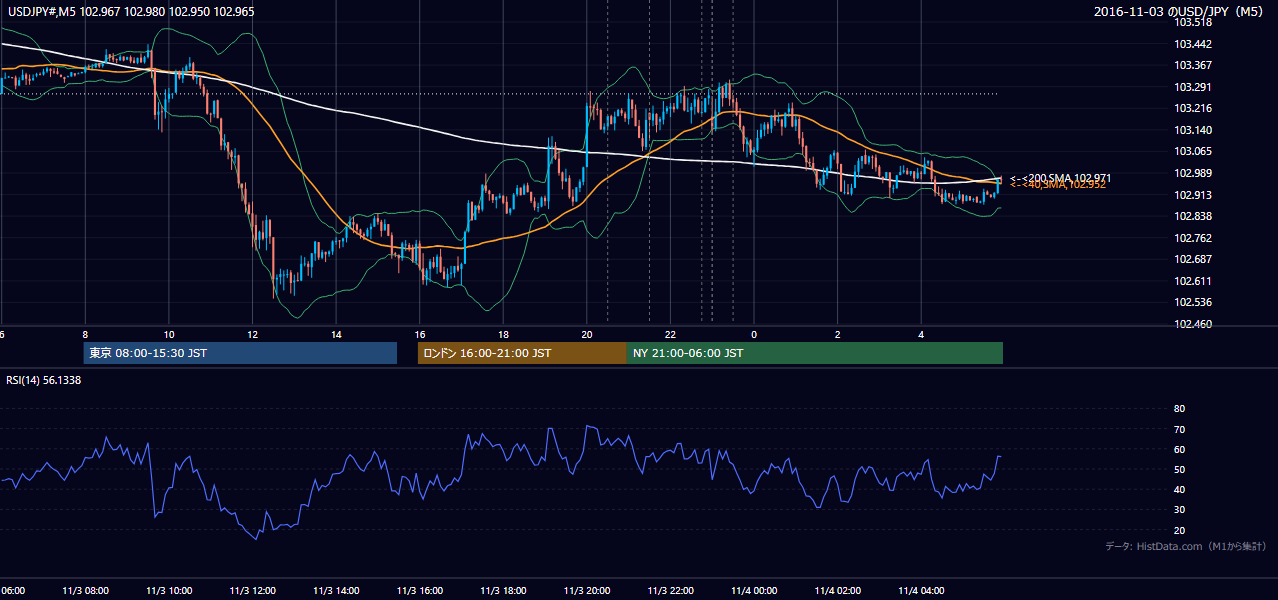
Task: Select the ロンドン 16:00-21:00 JST session bar
Action: 522,353
